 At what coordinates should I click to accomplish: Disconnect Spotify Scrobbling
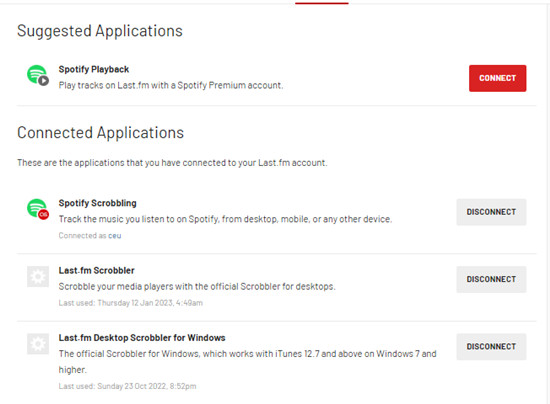click(491, 212)
